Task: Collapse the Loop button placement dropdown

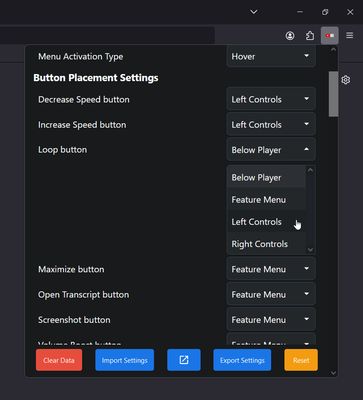Action: pos(271,150)
